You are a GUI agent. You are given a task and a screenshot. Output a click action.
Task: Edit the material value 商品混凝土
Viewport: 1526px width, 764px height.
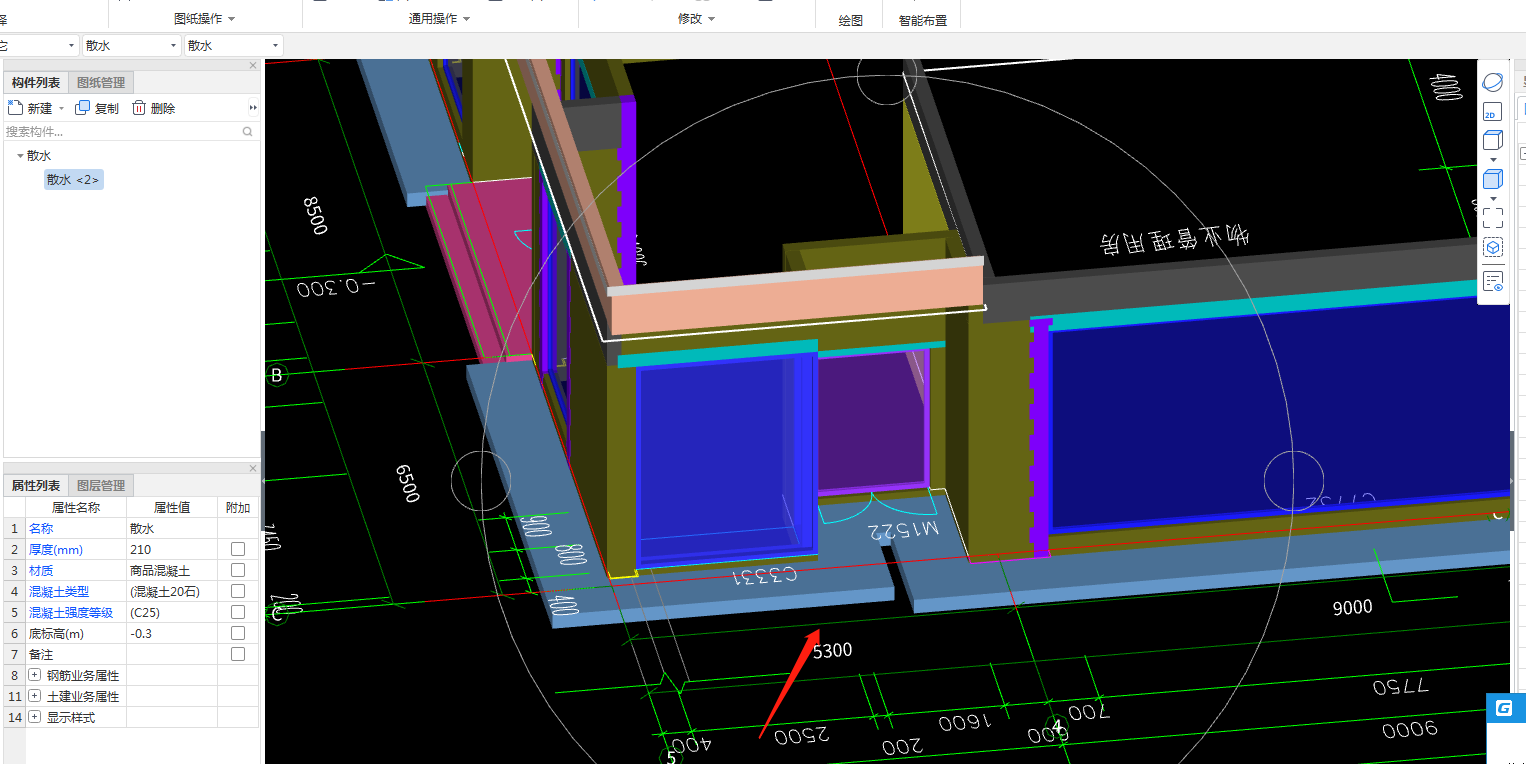172,570
